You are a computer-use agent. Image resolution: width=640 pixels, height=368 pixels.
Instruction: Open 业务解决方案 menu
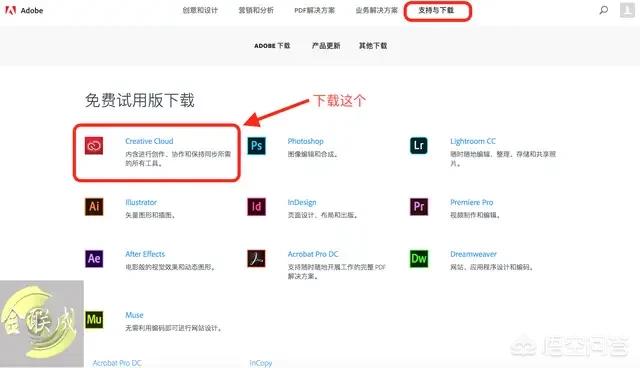[376, 10]
